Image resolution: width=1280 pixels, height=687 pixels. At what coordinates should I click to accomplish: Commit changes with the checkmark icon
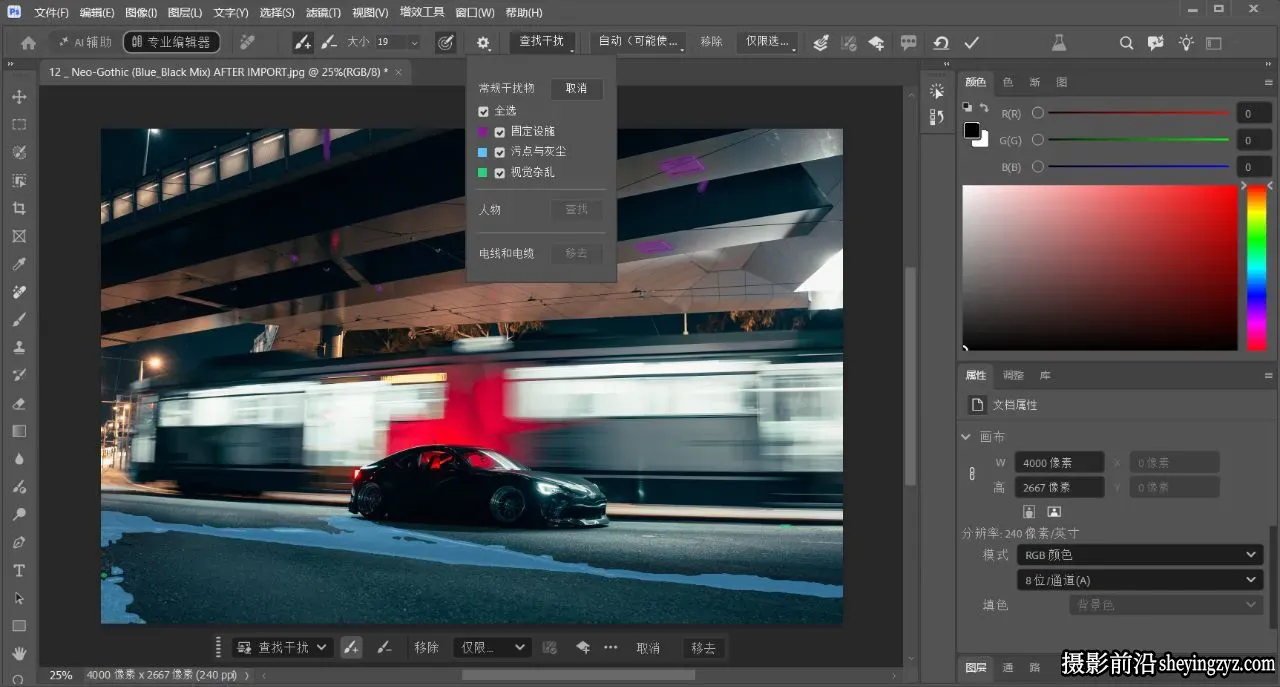pos(971,43)
